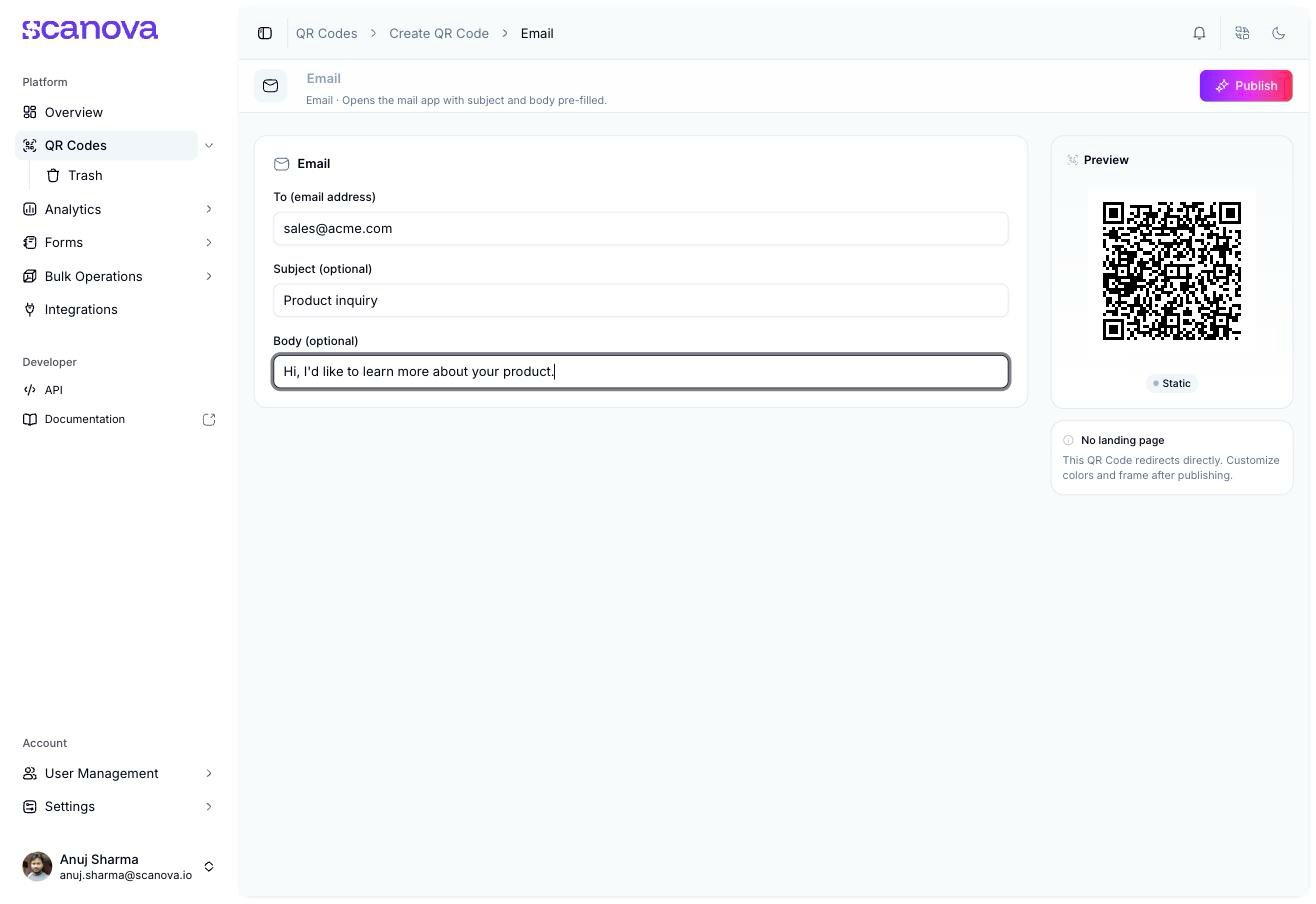The height and width of the screenshot is (904, 1316).
Task: Click the Scanova logo
Action: pos(90,30)
